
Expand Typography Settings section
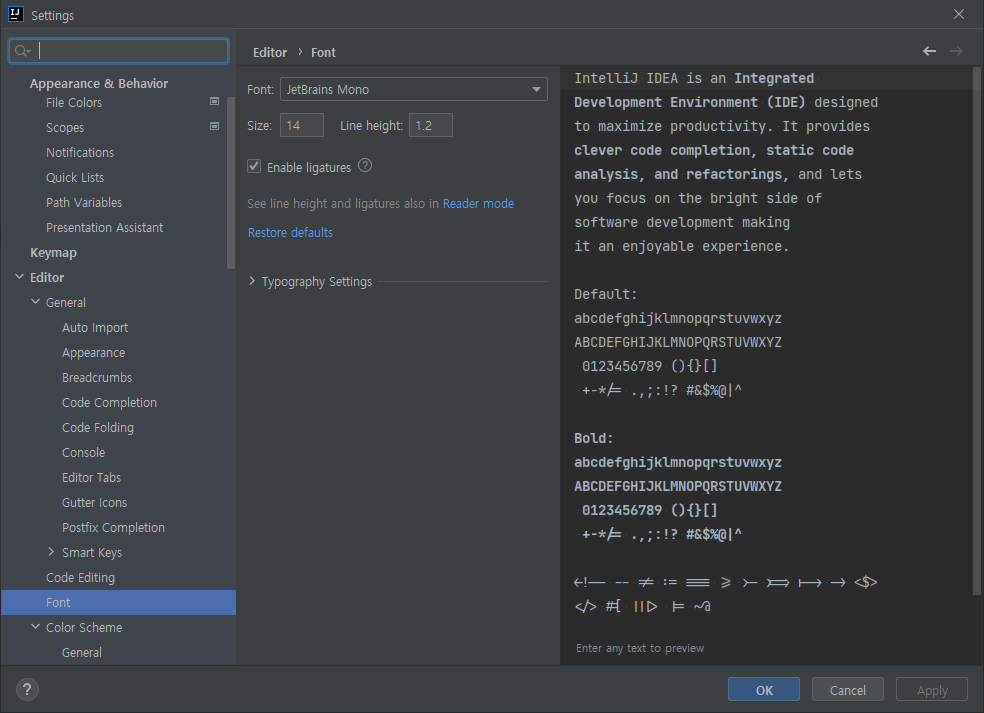(x=252, y=281)
